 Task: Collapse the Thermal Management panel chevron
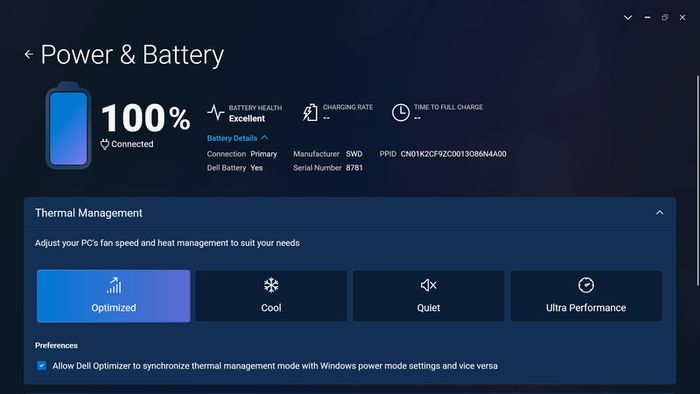[x=659, y=213]
